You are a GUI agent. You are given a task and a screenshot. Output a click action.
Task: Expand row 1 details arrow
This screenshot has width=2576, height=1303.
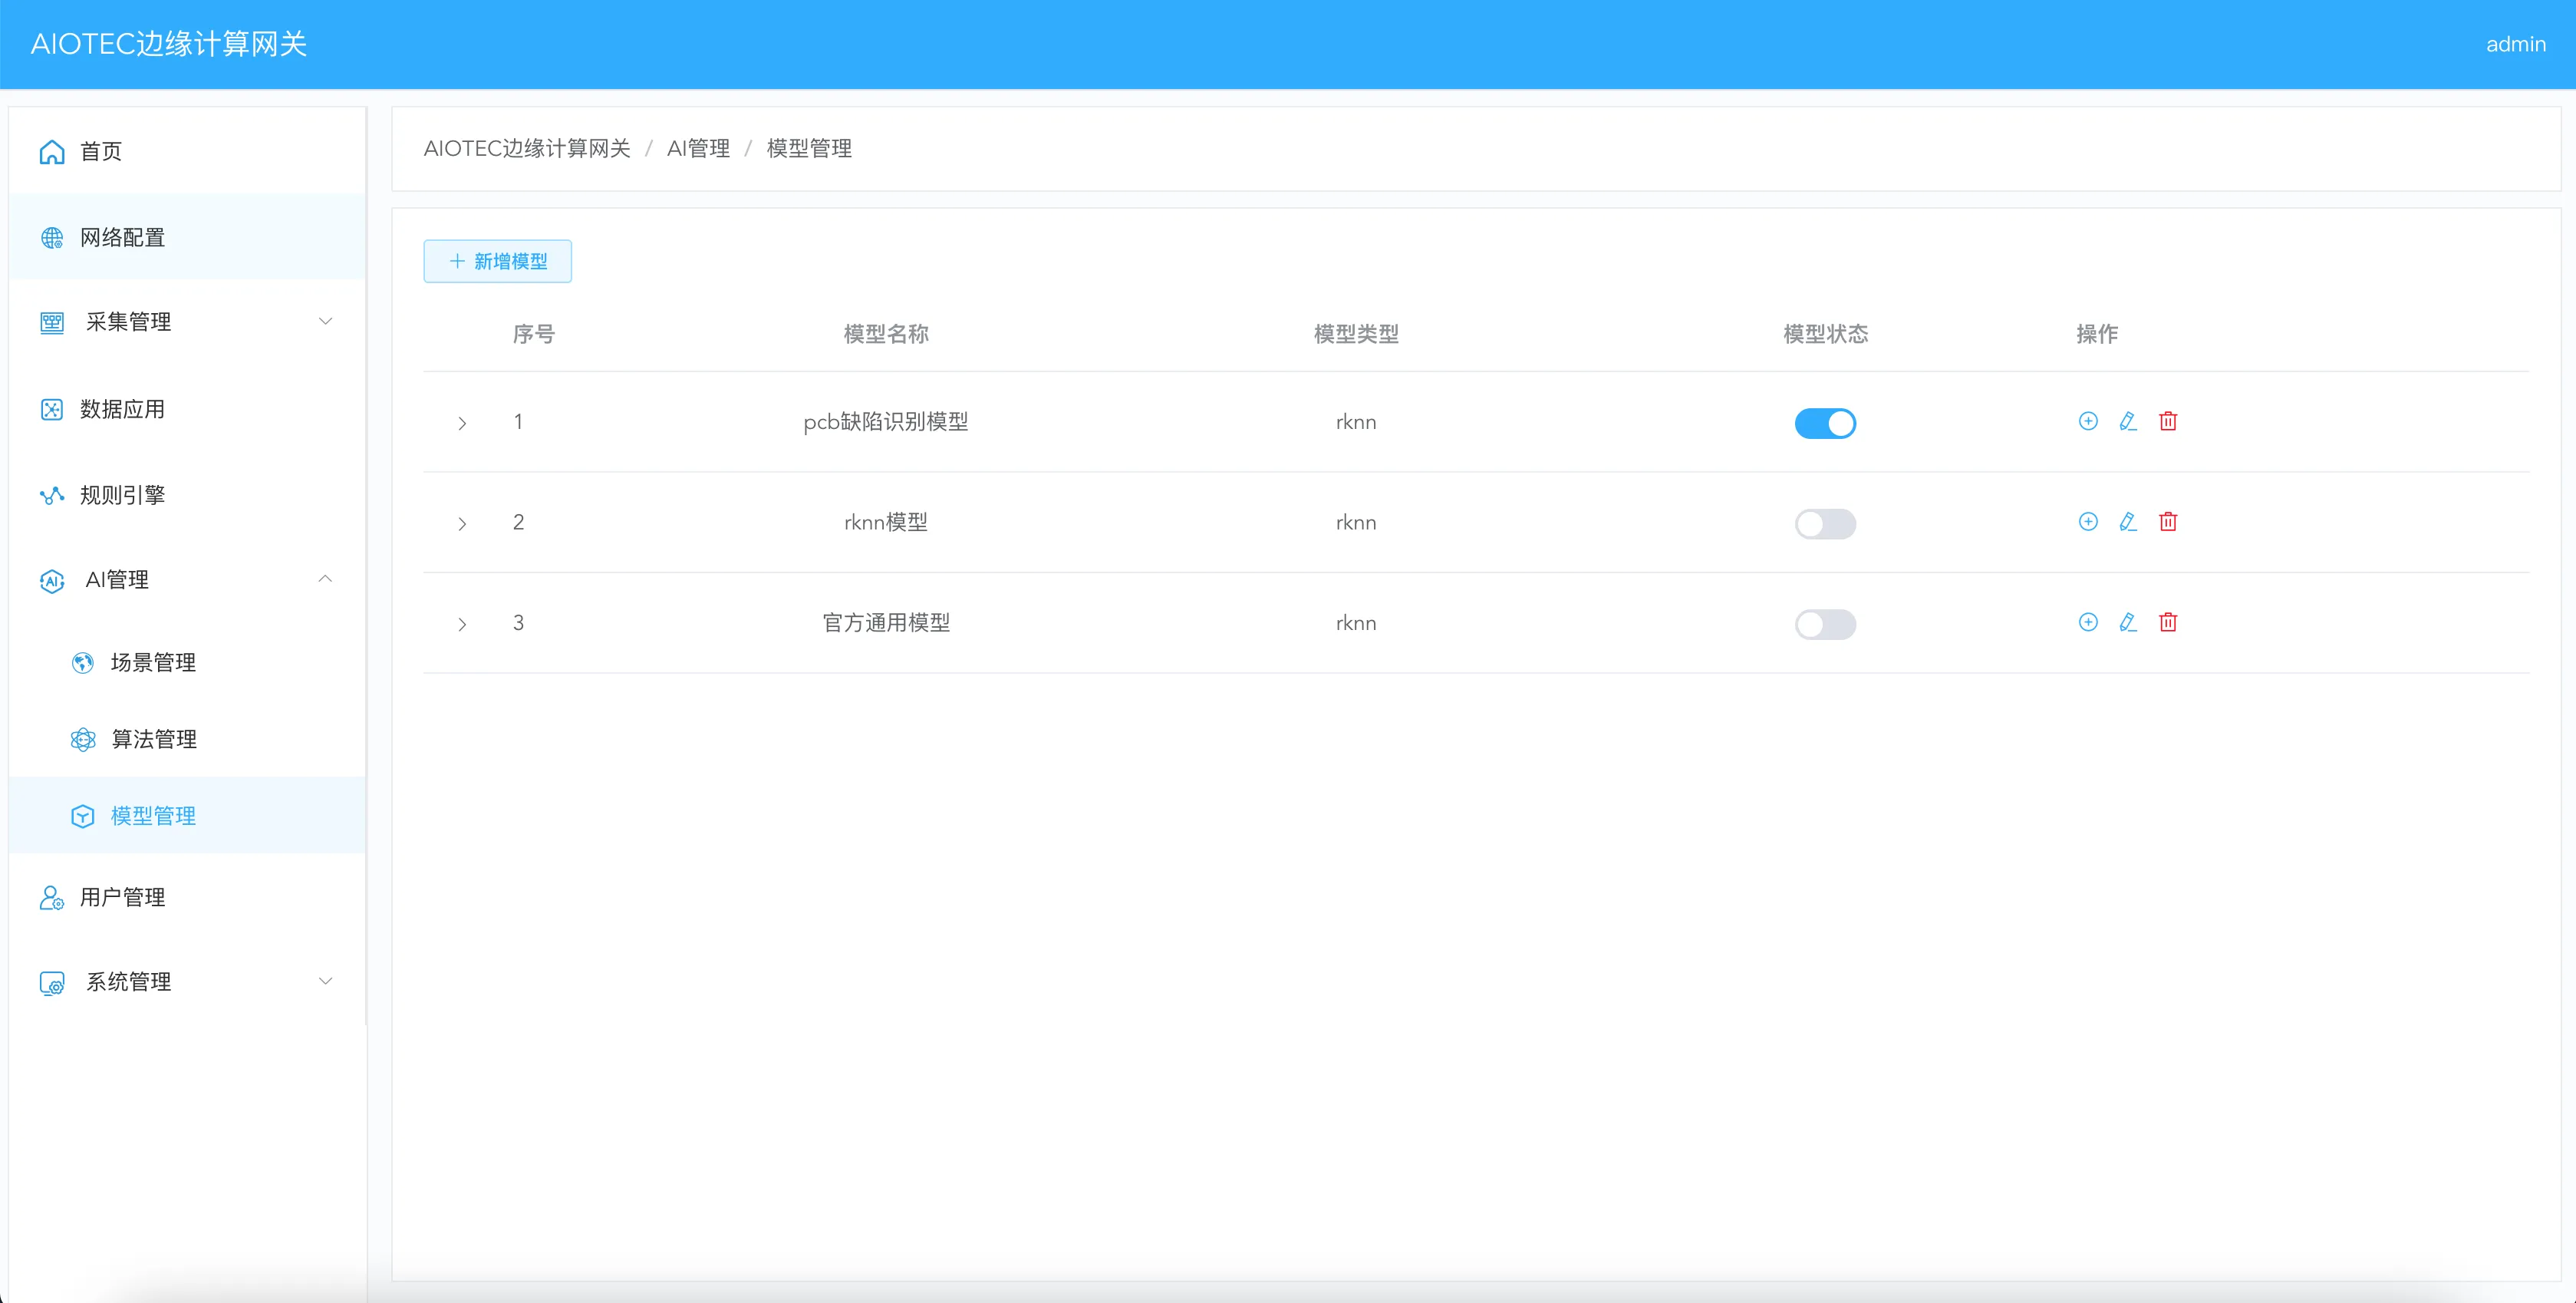pos(462,423)
